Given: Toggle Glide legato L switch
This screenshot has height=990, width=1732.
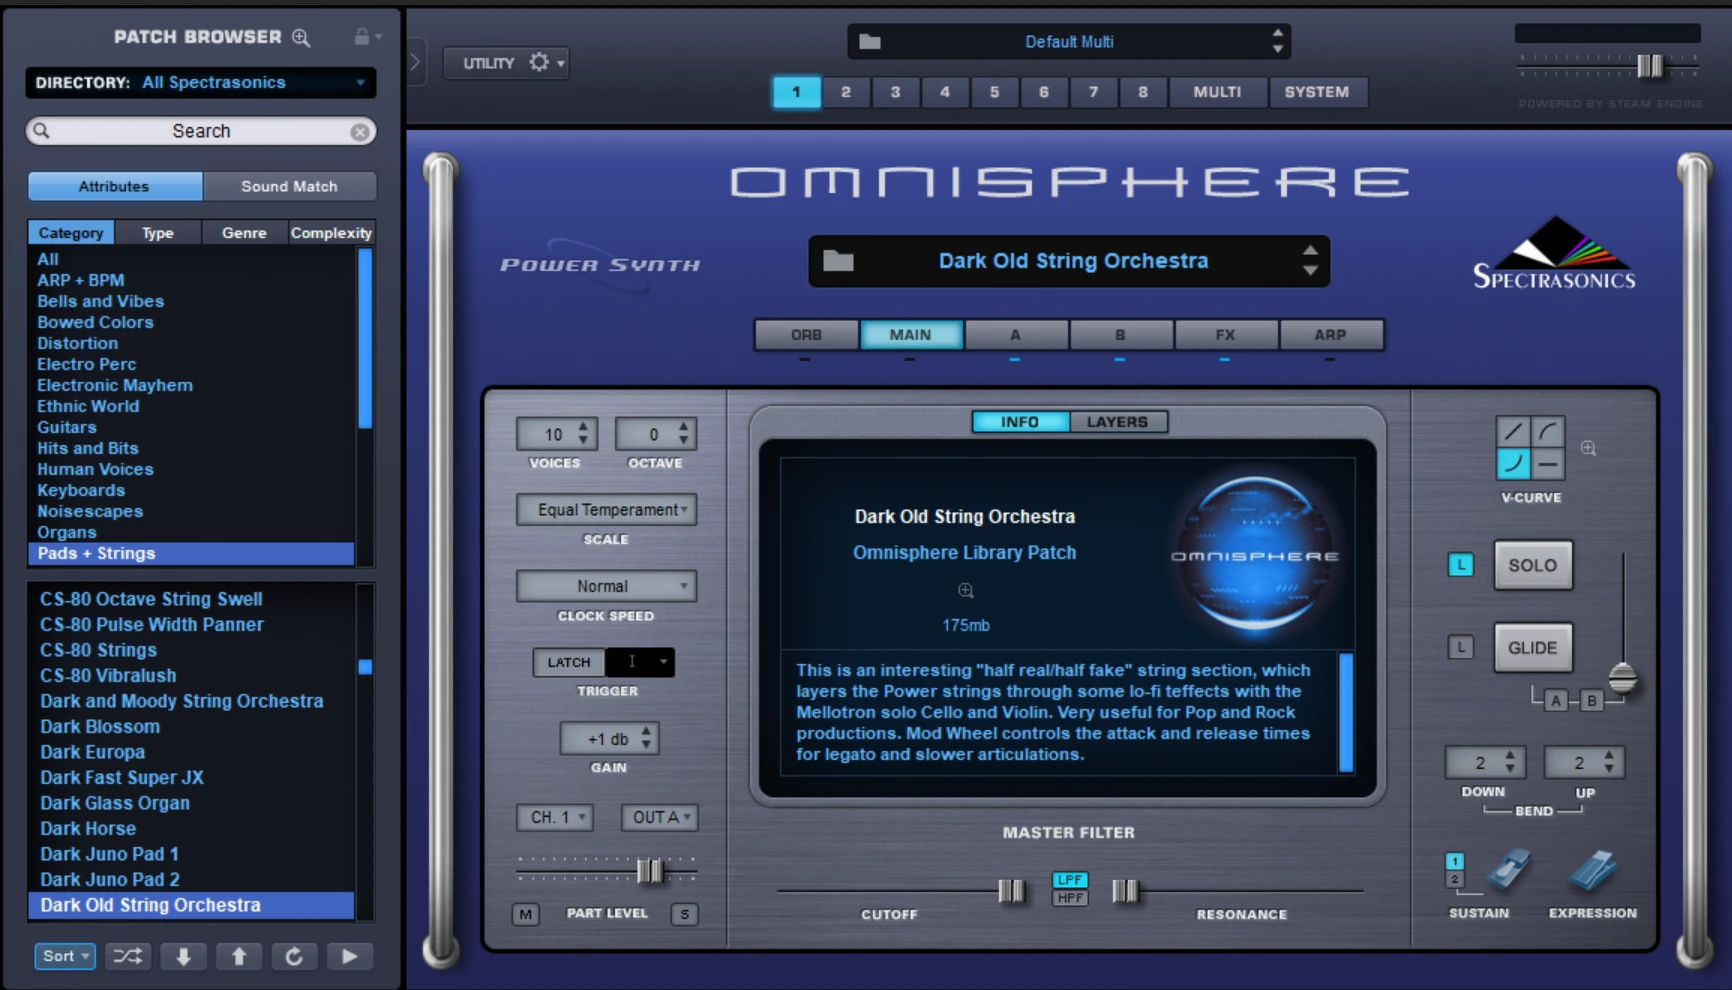Looking at the screenshot, I should coord(1461,647).
